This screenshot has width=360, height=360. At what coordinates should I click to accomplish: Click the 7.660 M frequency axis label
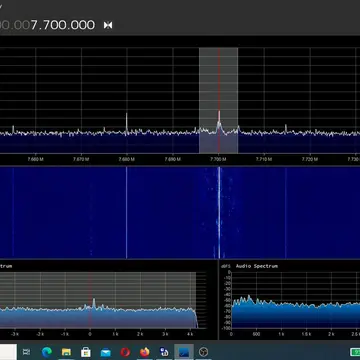[35, 160]
